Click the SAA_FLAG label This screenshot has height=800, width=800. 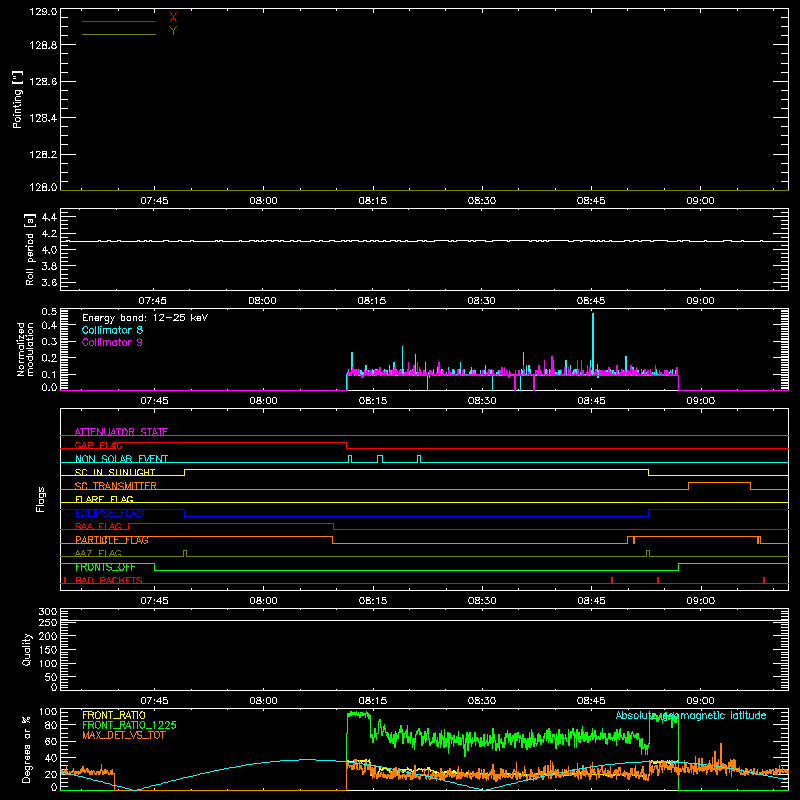point(98,526)
